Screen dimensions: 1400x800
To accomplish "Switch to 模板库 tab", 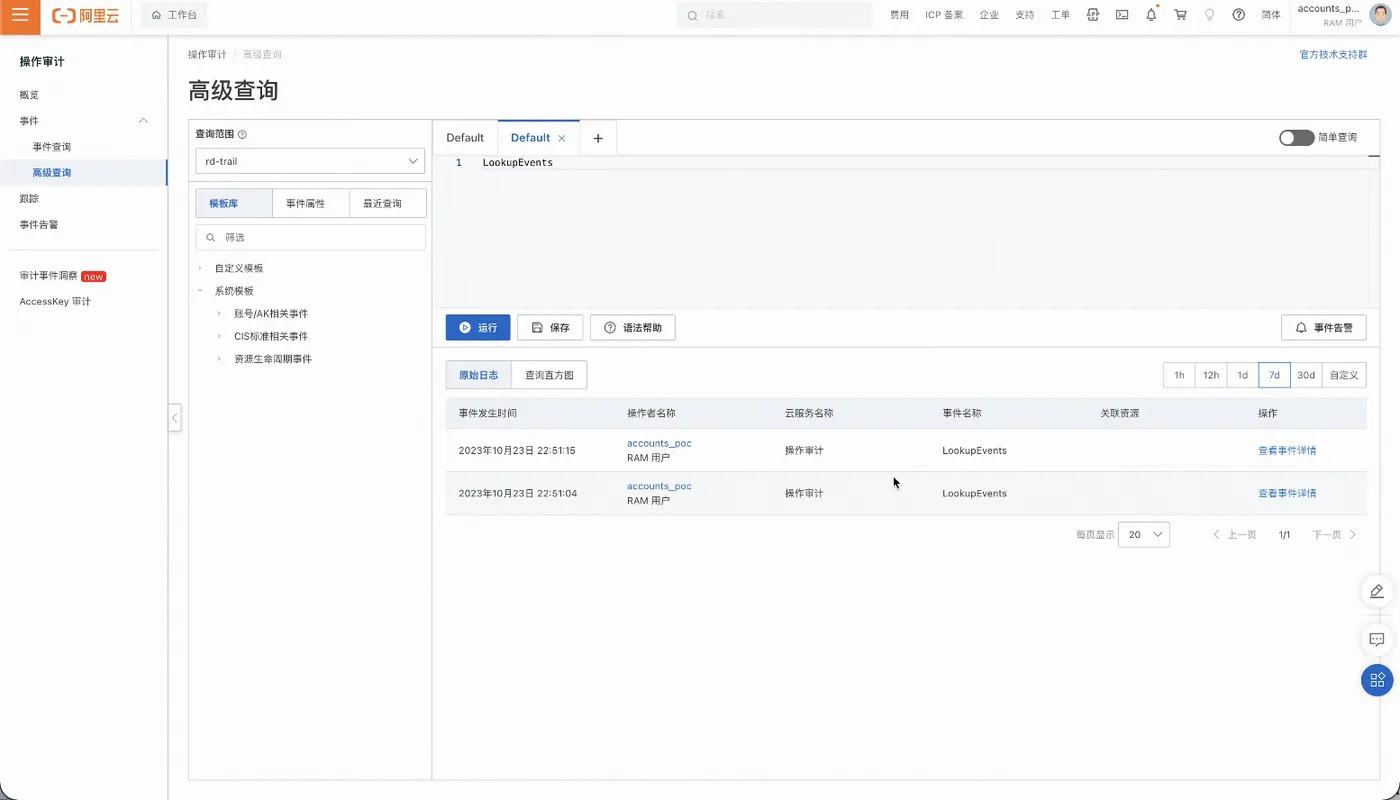I will [x=234, y=203].
